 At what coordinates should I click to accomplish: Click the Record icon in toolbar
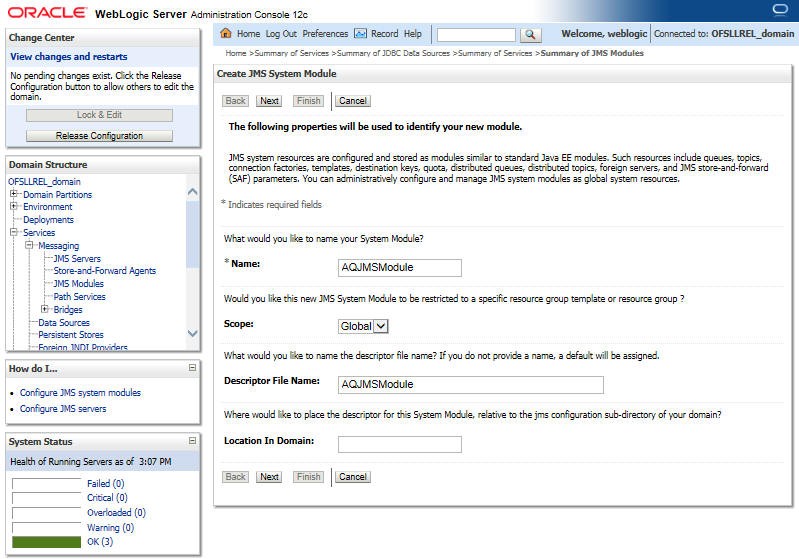pos(360,34)
